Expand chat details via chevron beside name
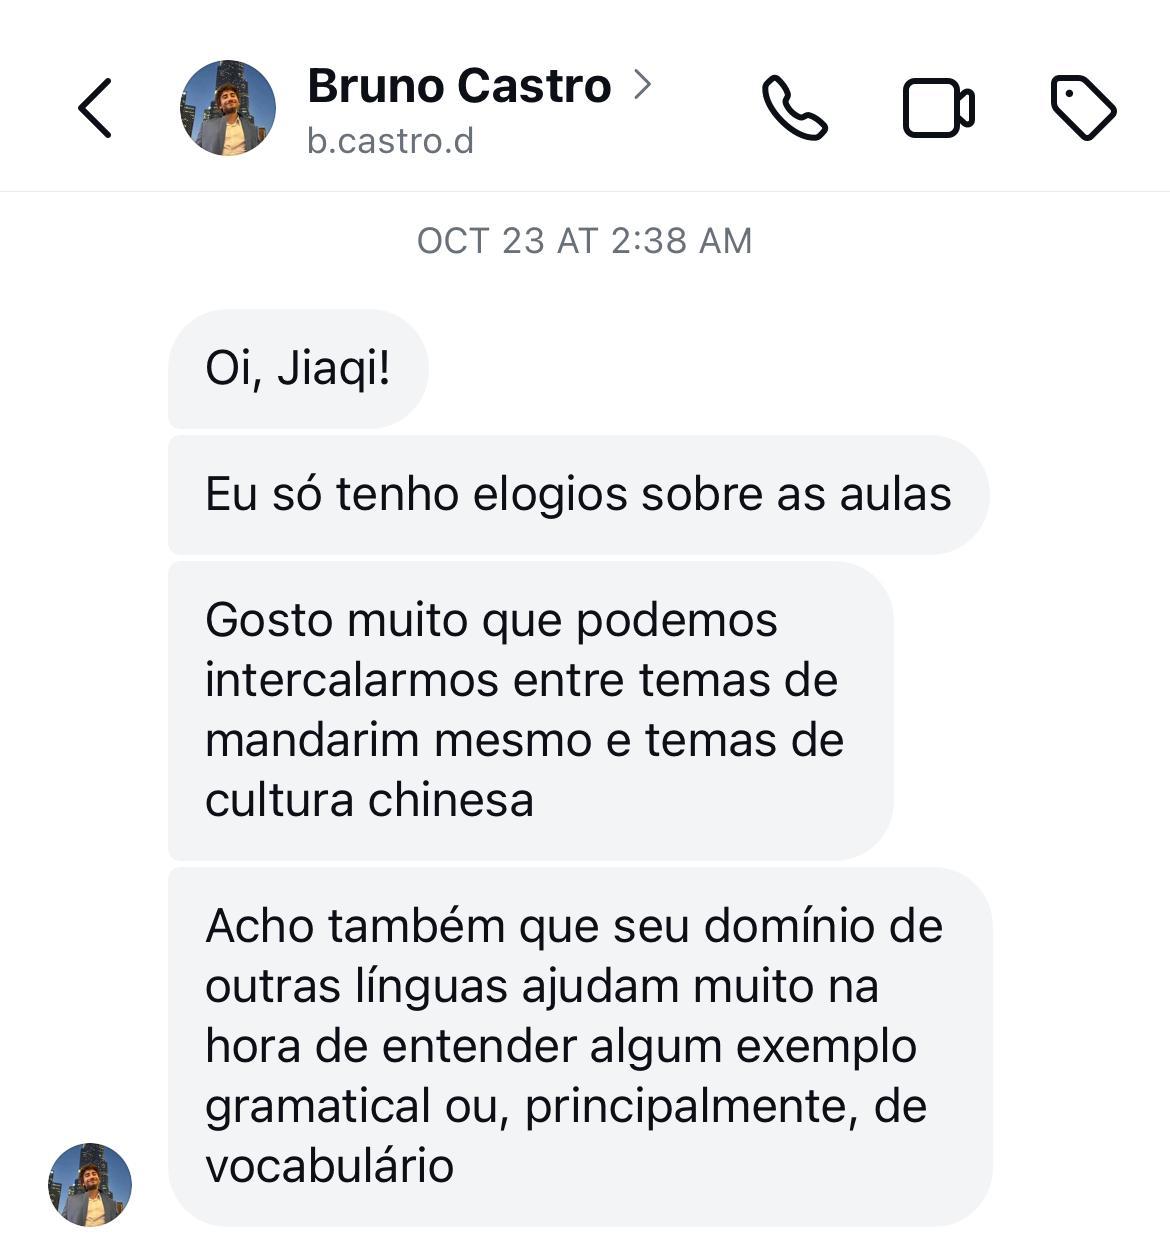Viewport: 1170px width, 1248px height. [x=642, y=85]
